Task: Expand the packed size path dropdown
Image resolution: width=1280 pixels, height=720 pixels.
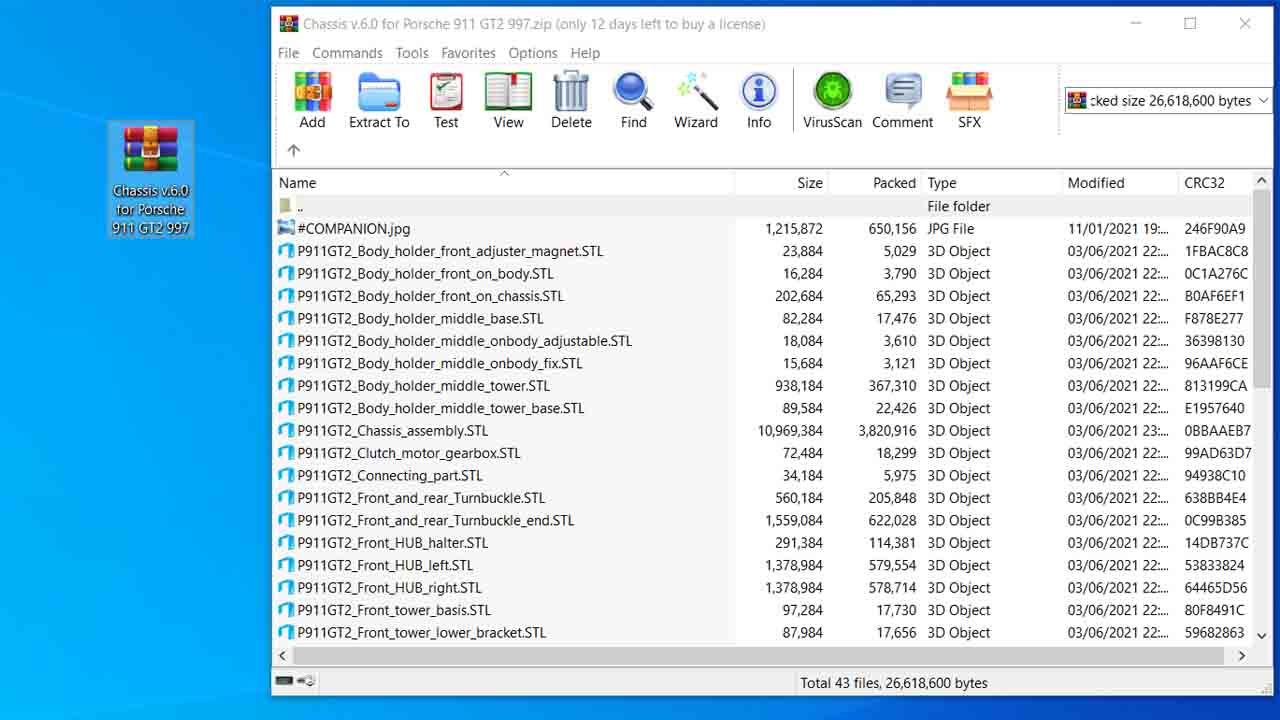Action: click(1263, 100)
